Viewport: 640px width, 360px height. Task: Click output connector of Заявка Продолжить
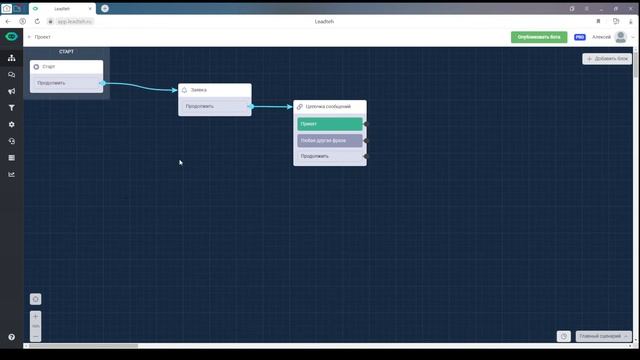251,106
